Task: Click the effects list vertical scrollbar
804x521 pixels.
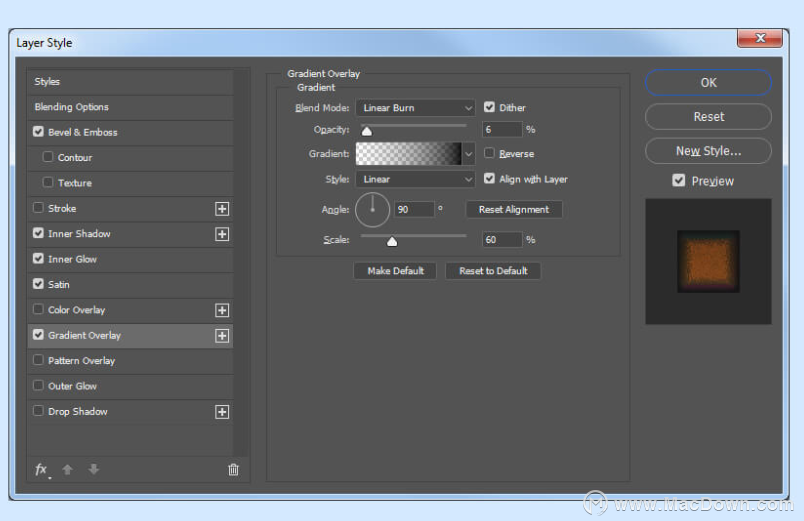Action: (x=241, y=262)
